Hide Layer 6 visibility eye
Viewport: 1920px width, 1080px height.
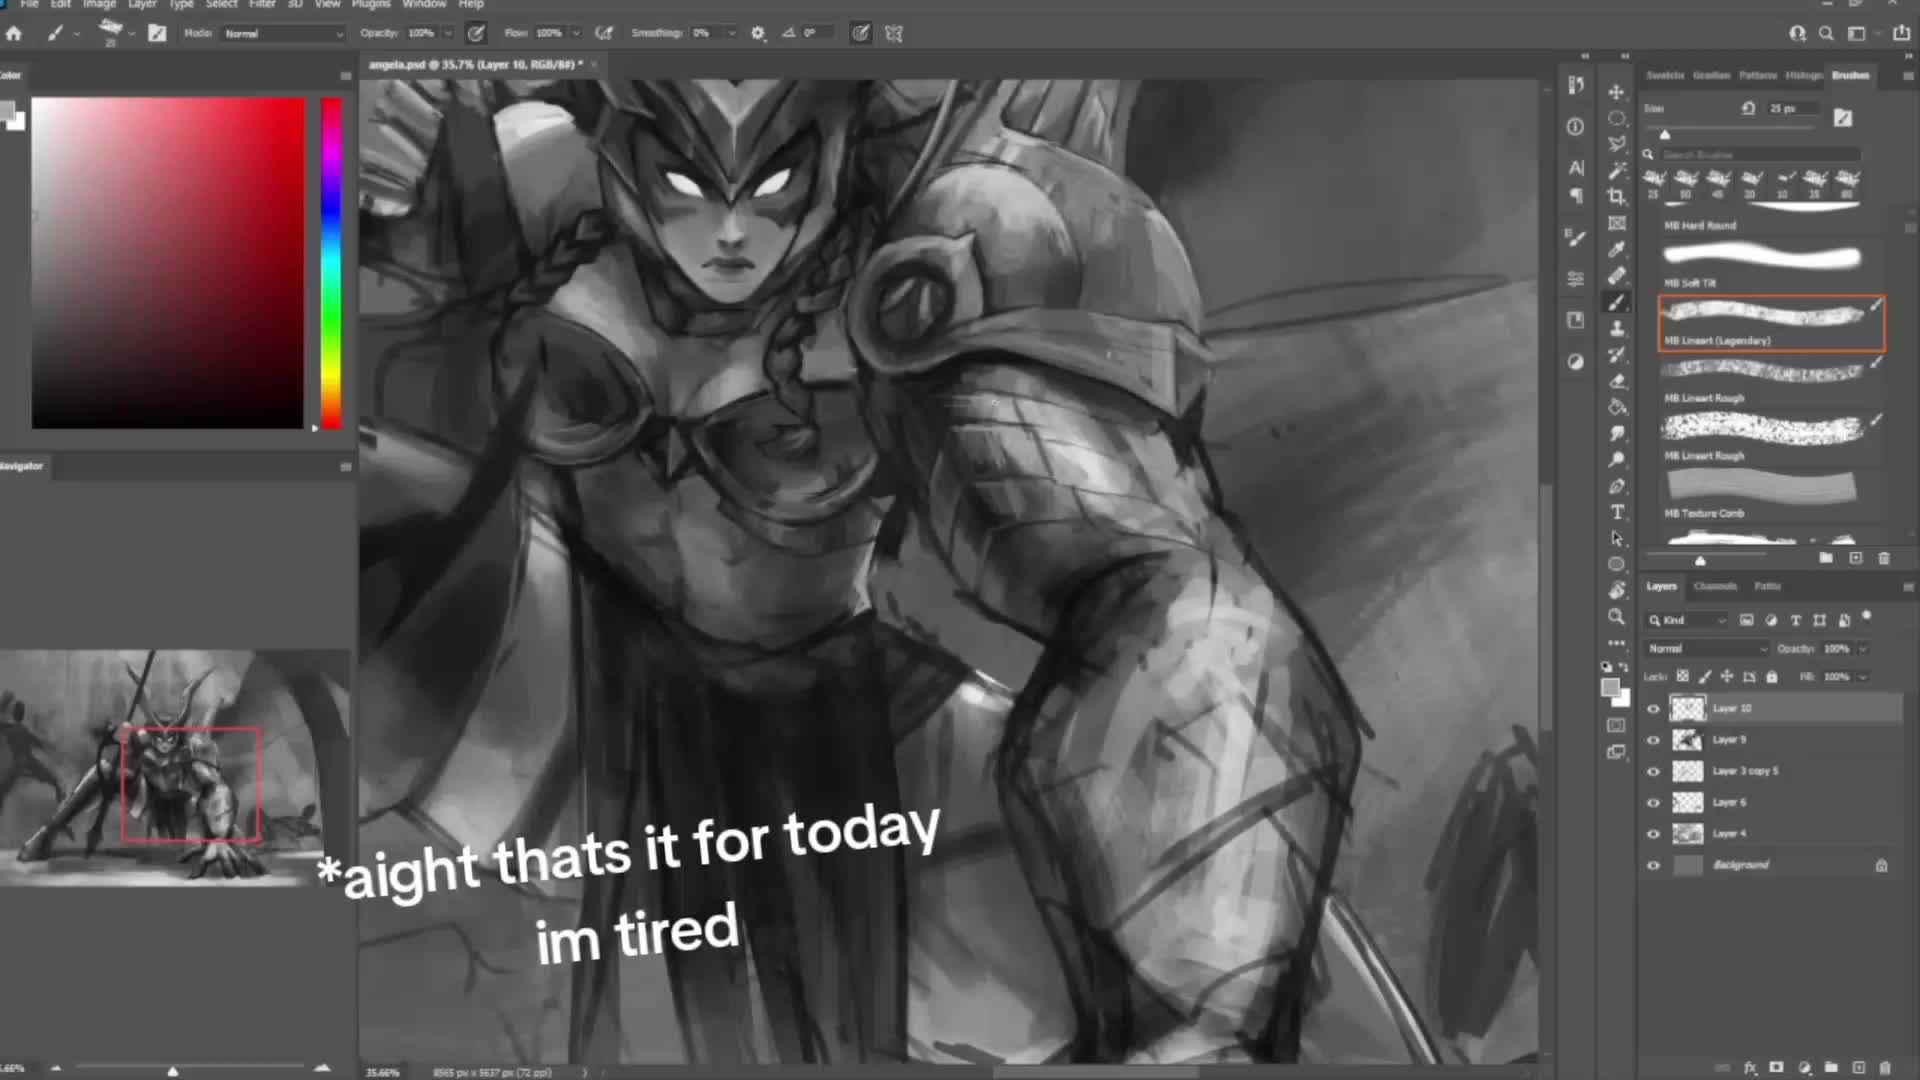pyautogui.click(x=1653, y=803)
